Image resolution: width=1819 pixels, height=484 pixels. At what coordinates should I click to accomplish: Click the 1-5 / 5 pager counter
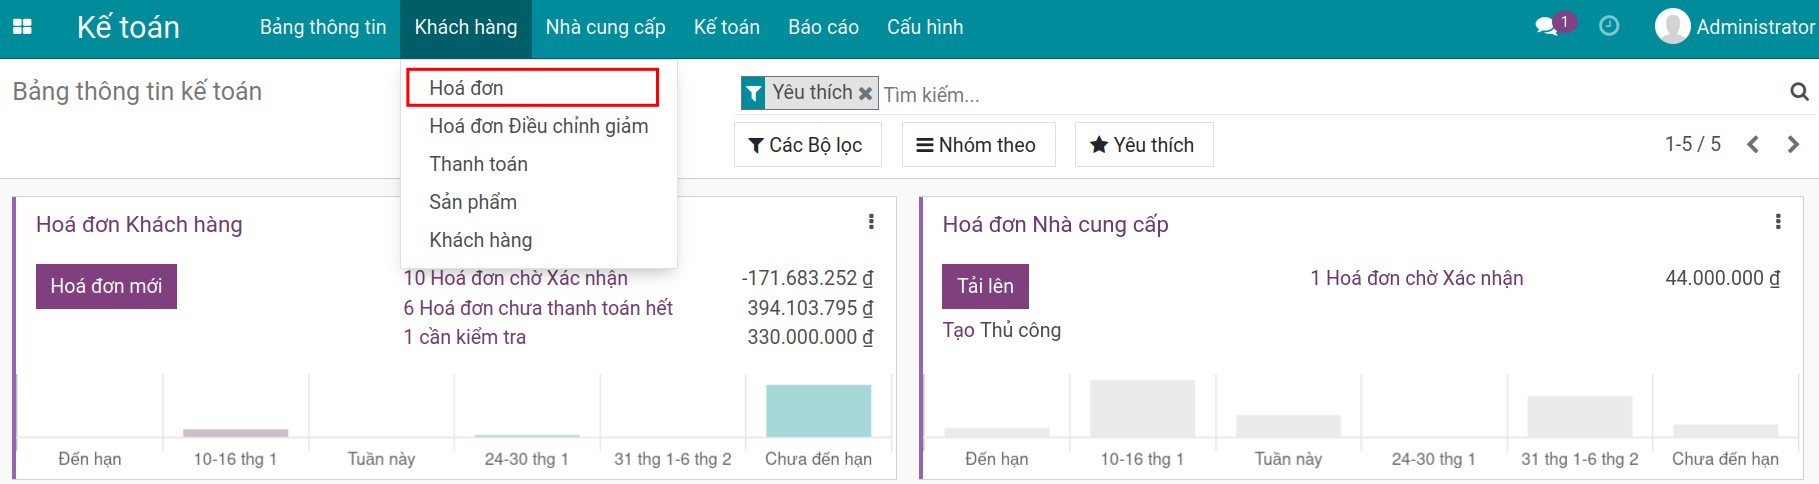coord(1693,144)
